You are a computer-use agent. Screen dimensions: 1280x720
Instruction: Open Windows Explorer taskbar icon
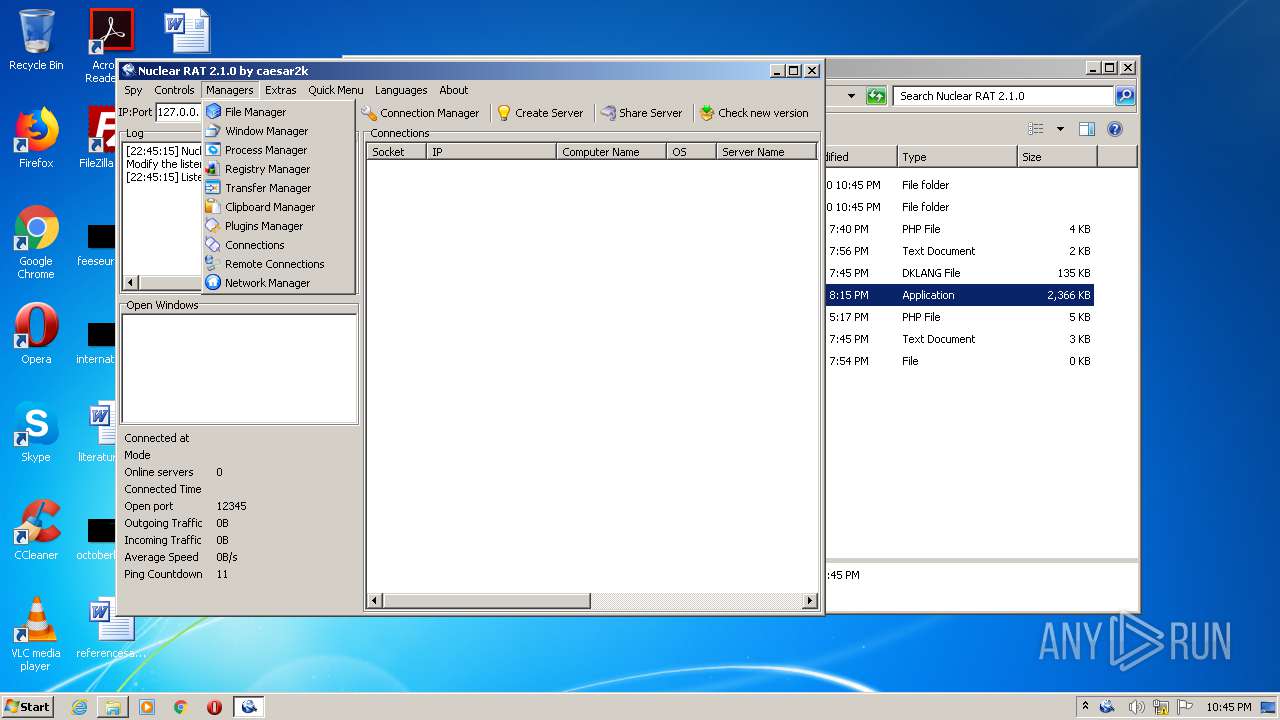113,707
